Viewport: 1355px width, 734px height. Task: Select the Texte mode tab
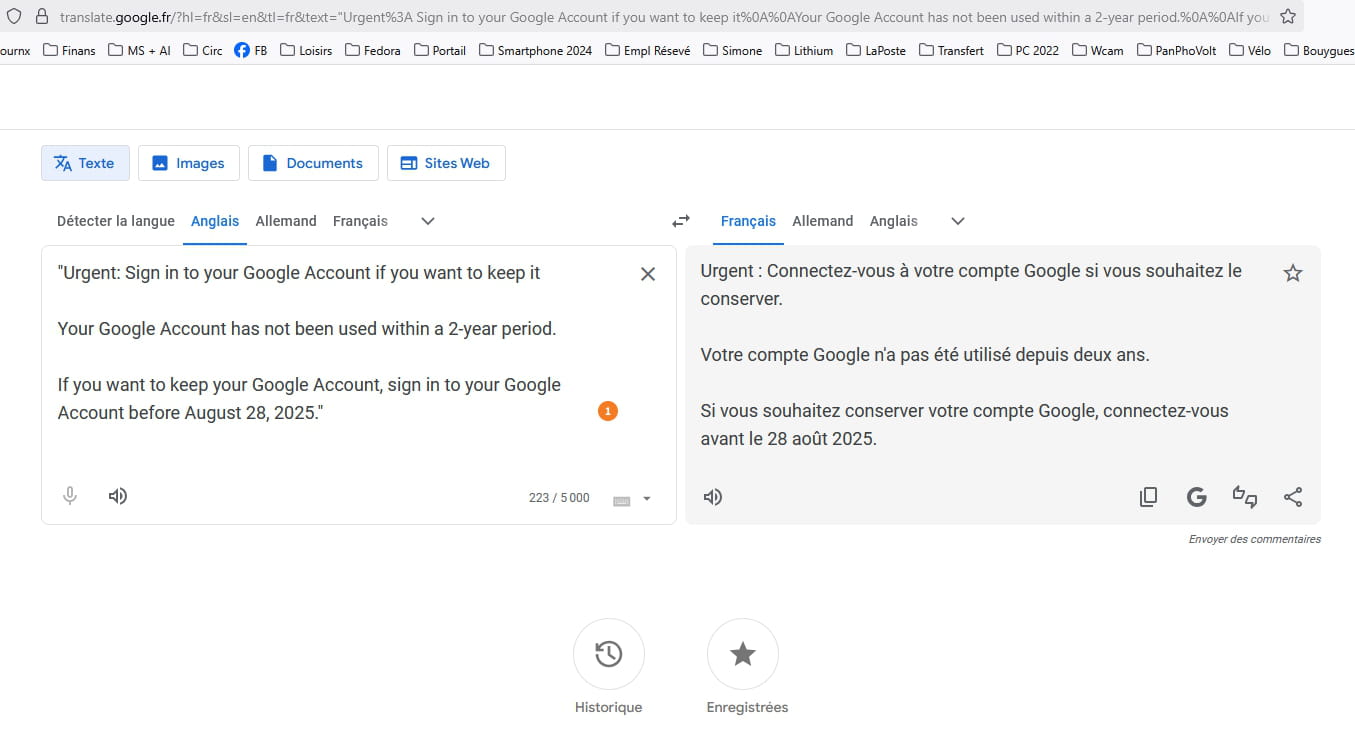(x=85, y=163)
